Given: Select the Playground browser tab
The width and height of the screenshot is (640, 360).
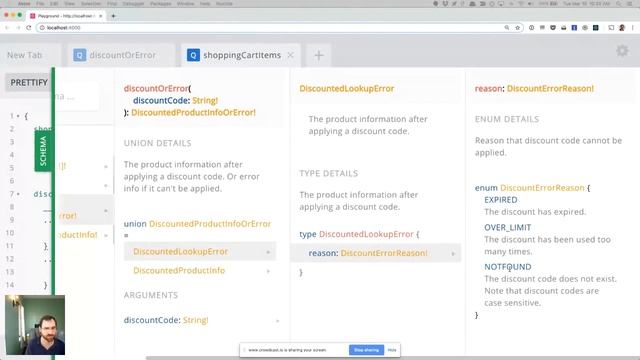Looking at the screenshot, I should [65, 16].
